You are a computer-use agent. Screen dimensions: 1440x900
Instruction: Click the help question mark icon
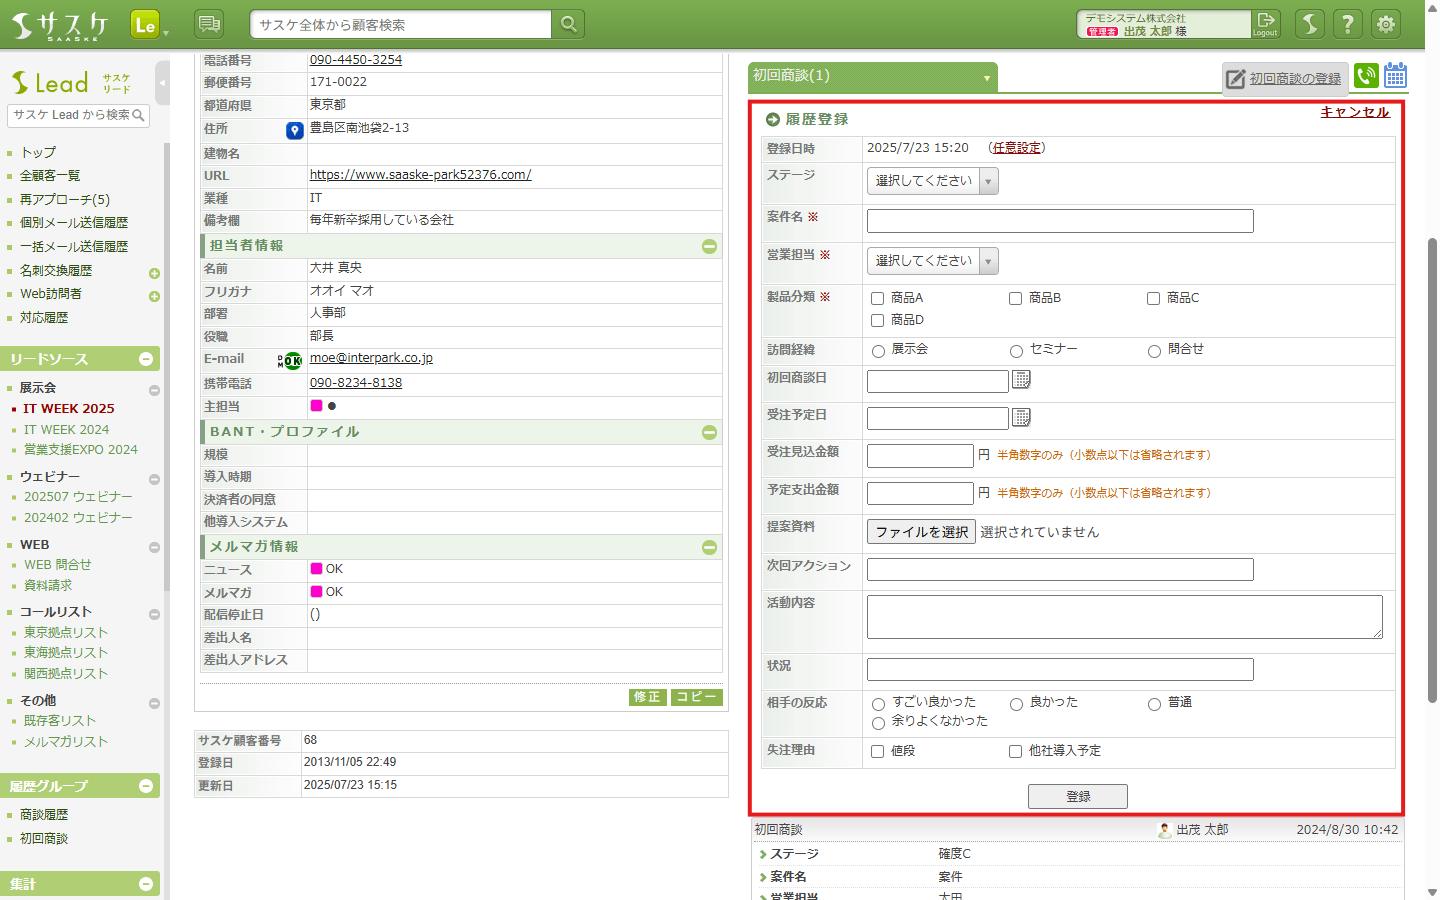1347,24
